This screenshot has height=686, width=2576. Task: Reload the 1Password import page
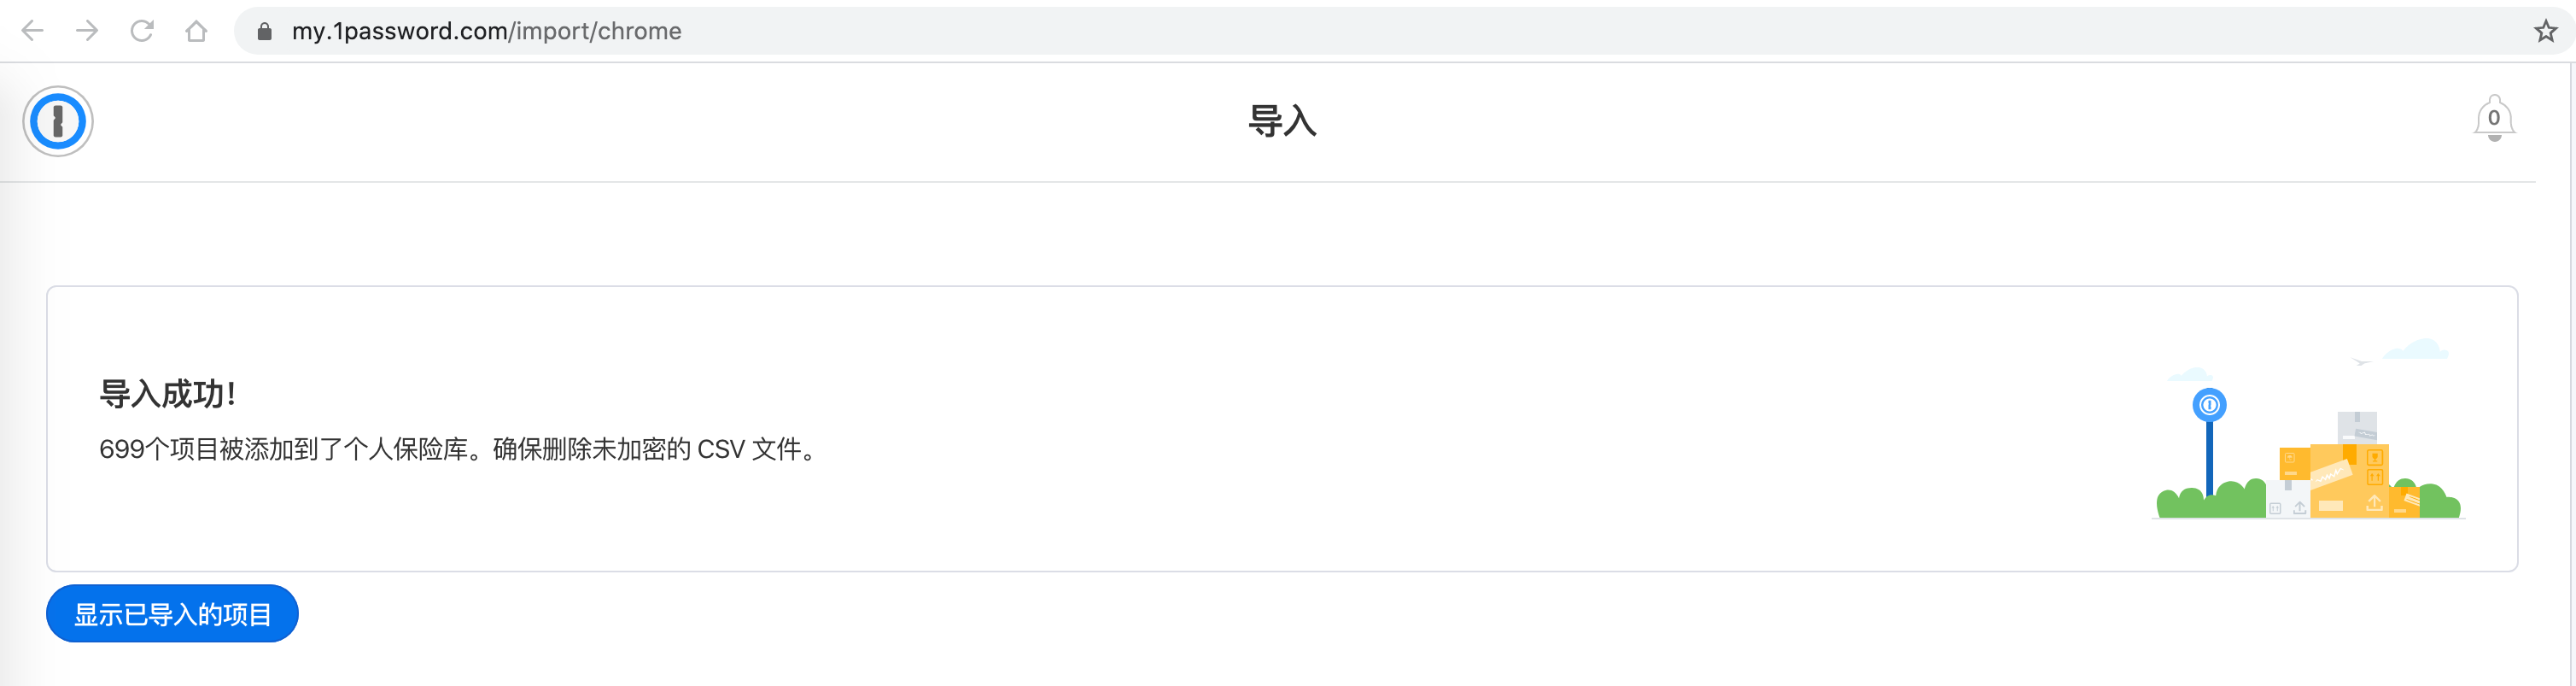click(x=142, y=31)
